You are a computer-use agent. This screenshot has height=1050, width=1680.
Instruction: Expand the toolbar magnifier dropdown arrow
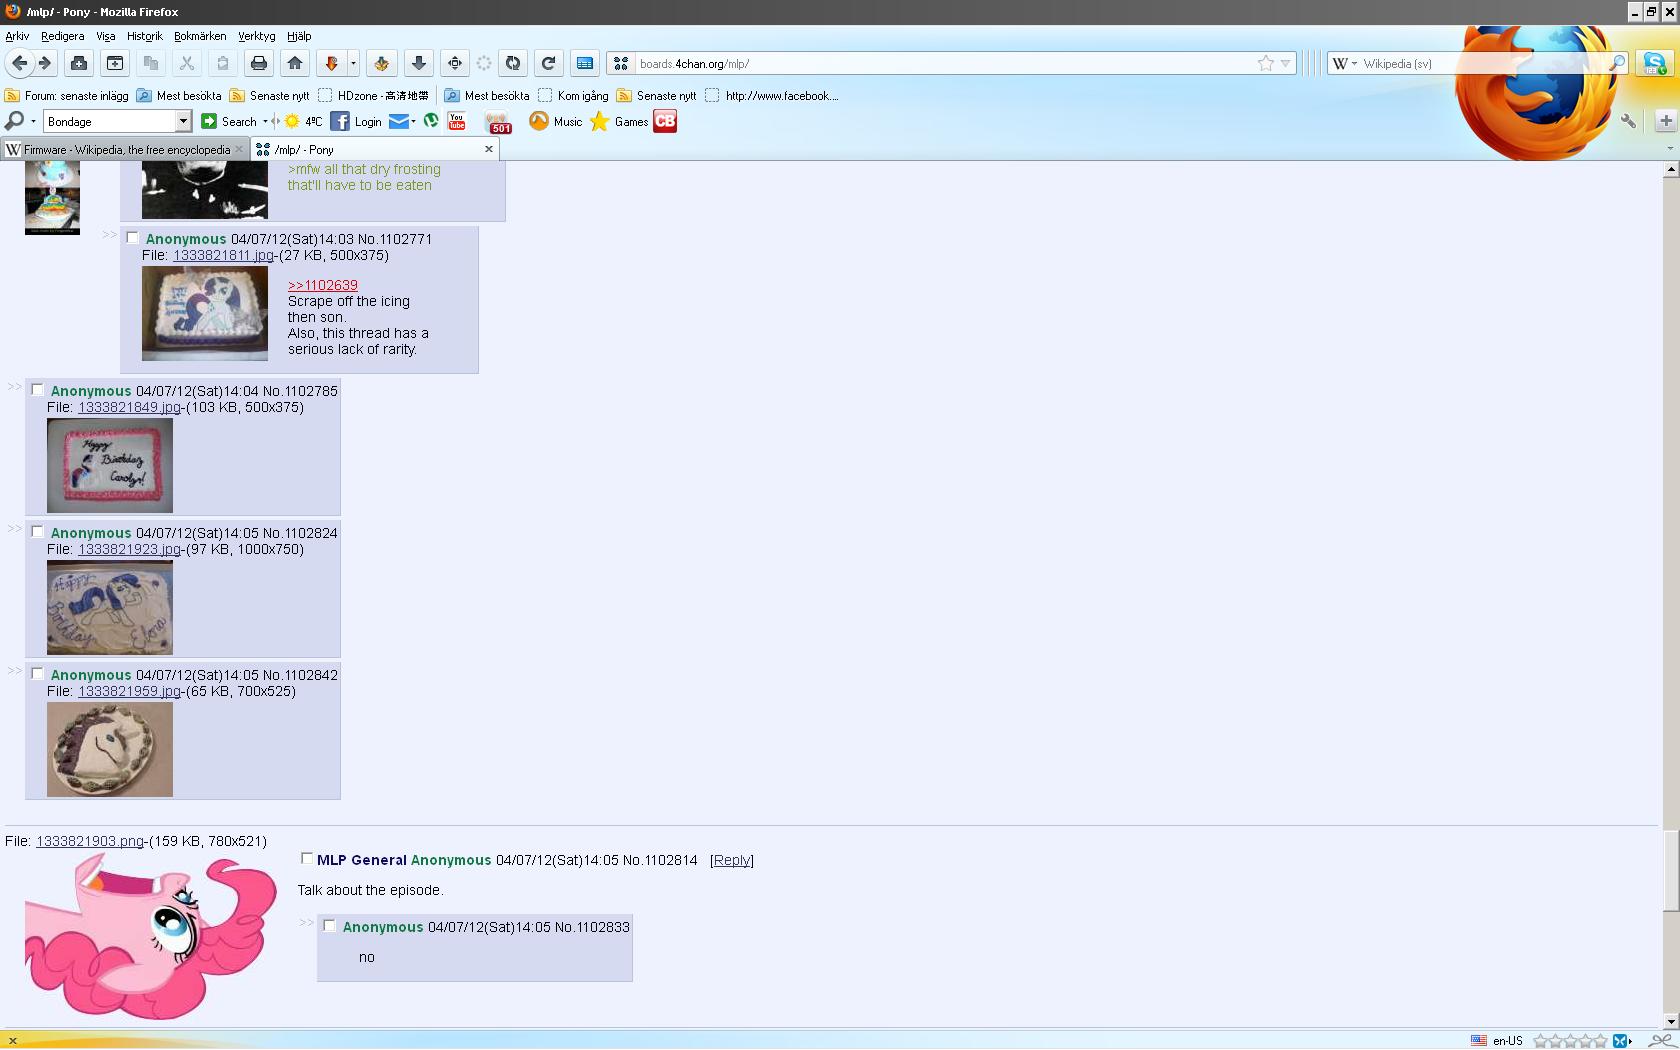(33, 121)
